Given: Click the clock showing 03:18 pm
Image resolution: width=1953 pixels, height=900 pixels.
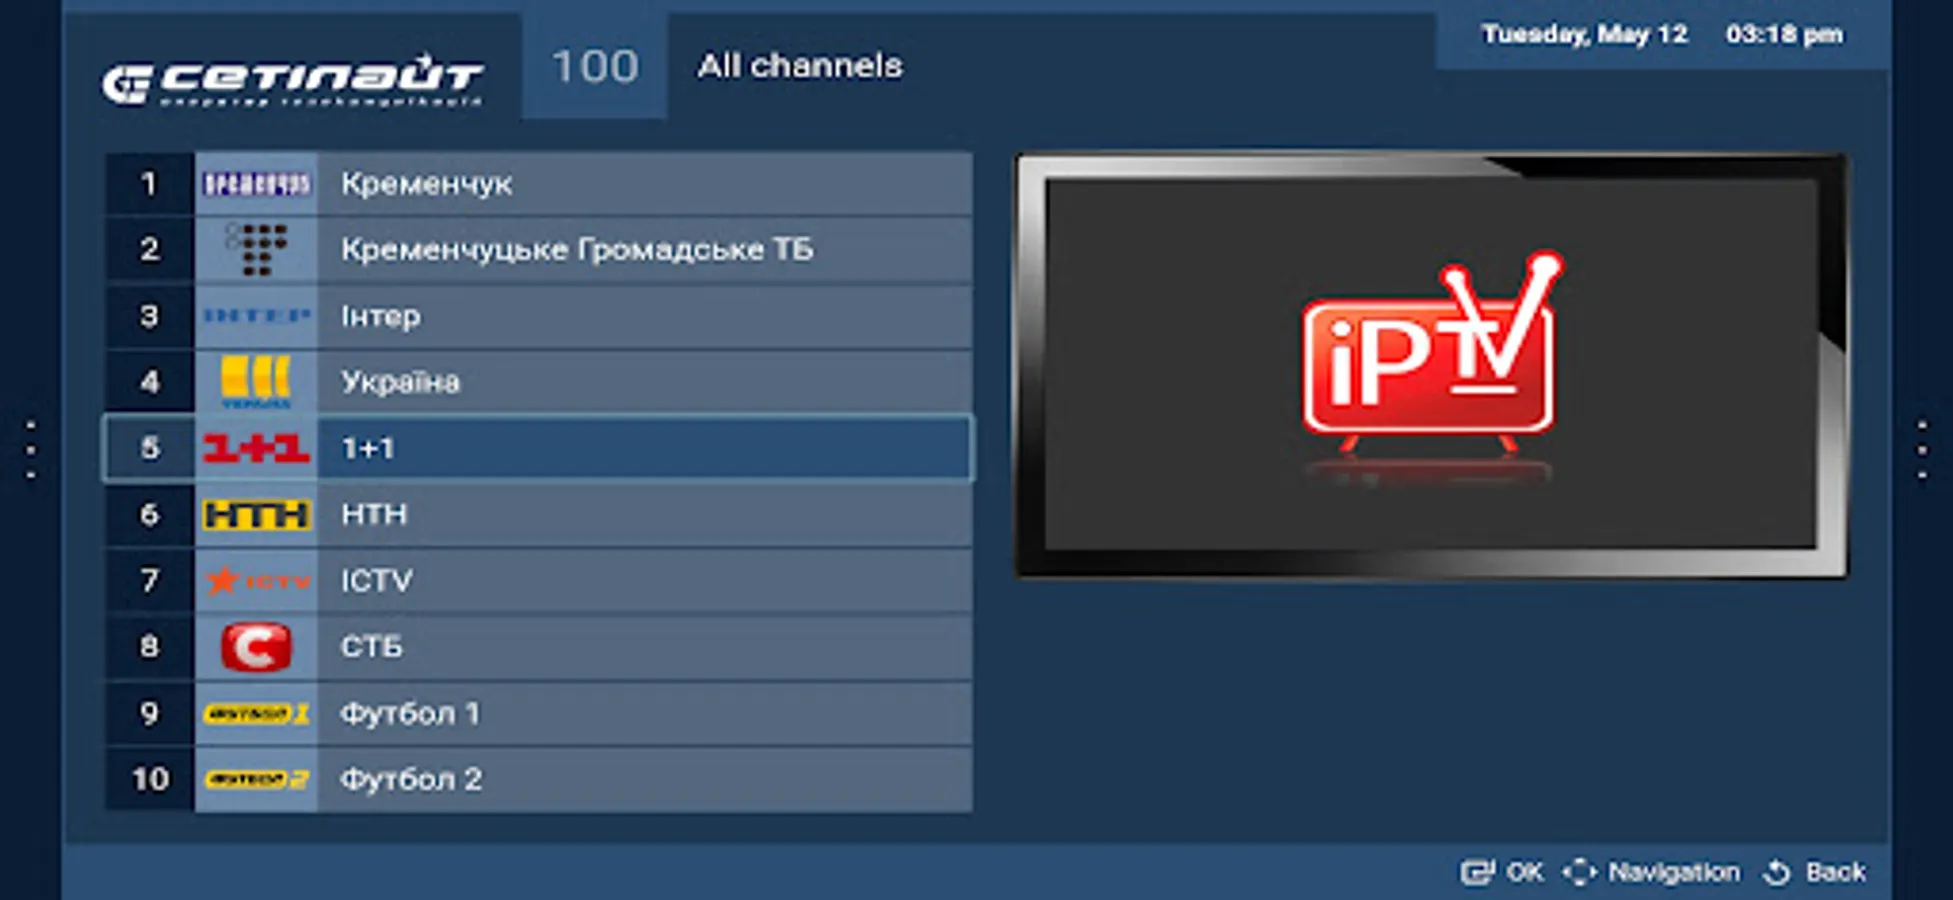Looking at the screenshot, I should click(1784, 35).
